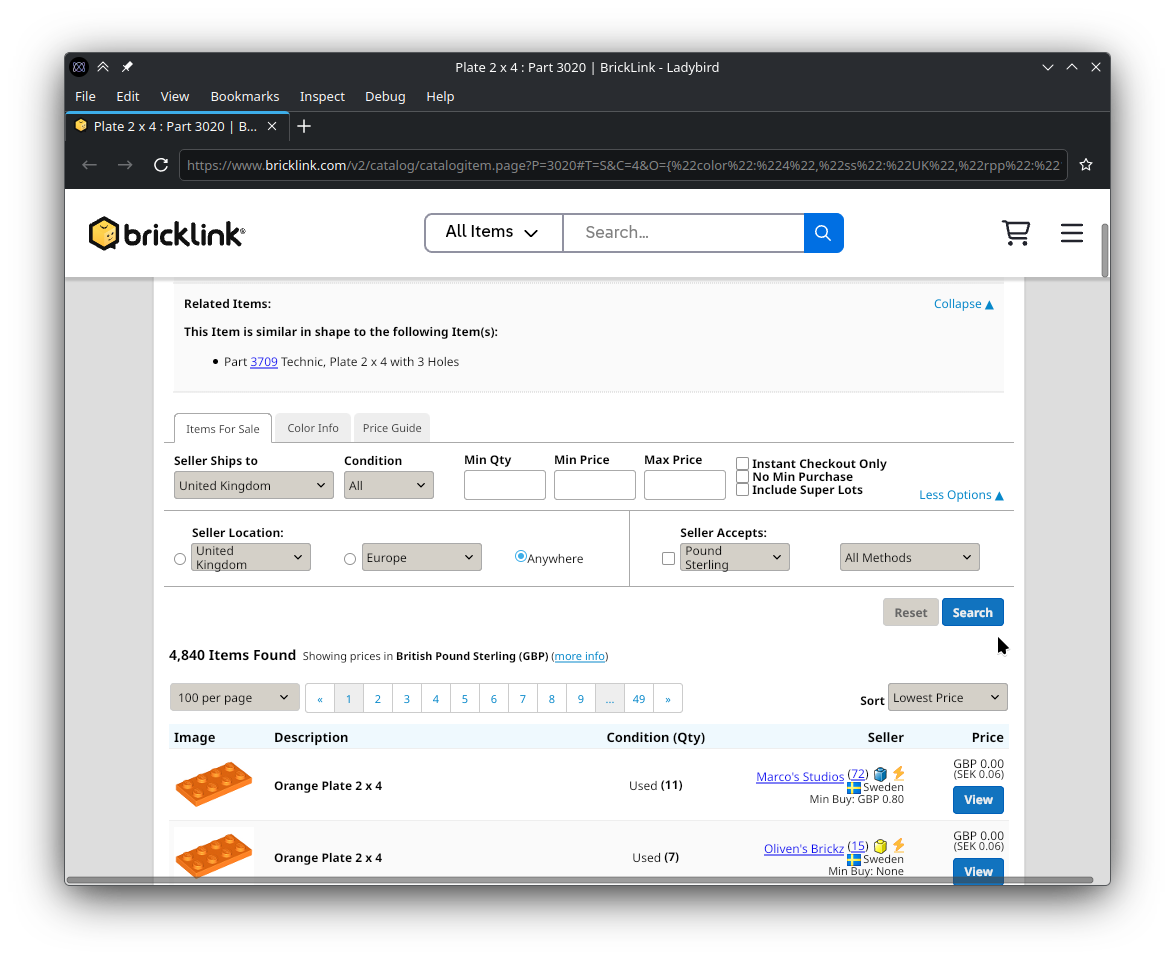Screen dimensions: 1175x962
Task: Click the first Orange Plate 2 x 4 image
Action: point(214,784)
